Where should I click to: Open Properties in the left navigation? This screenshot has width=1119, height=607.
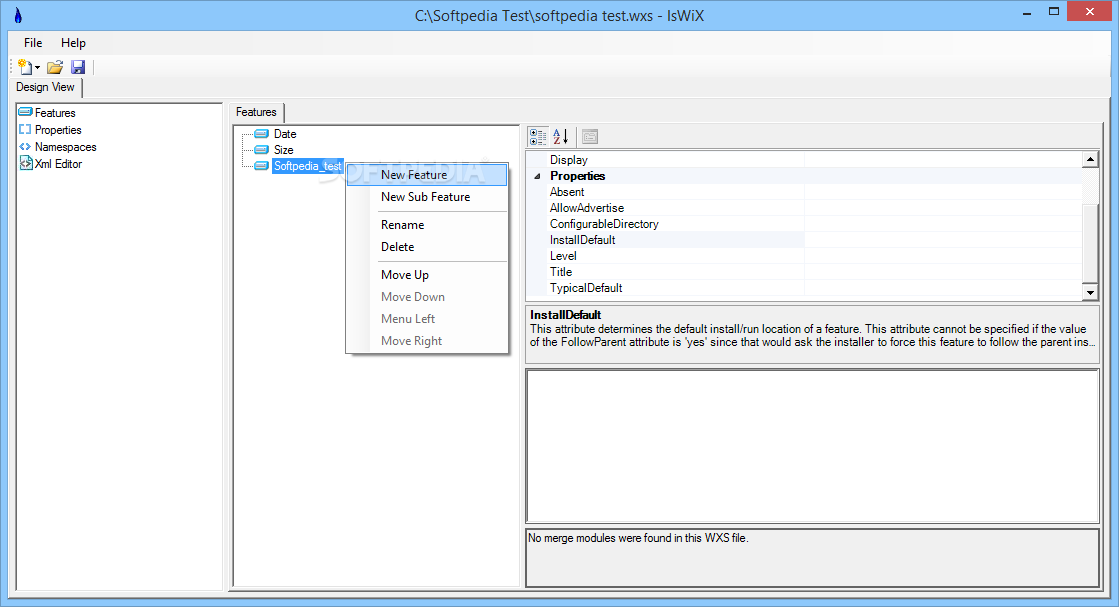58,130
